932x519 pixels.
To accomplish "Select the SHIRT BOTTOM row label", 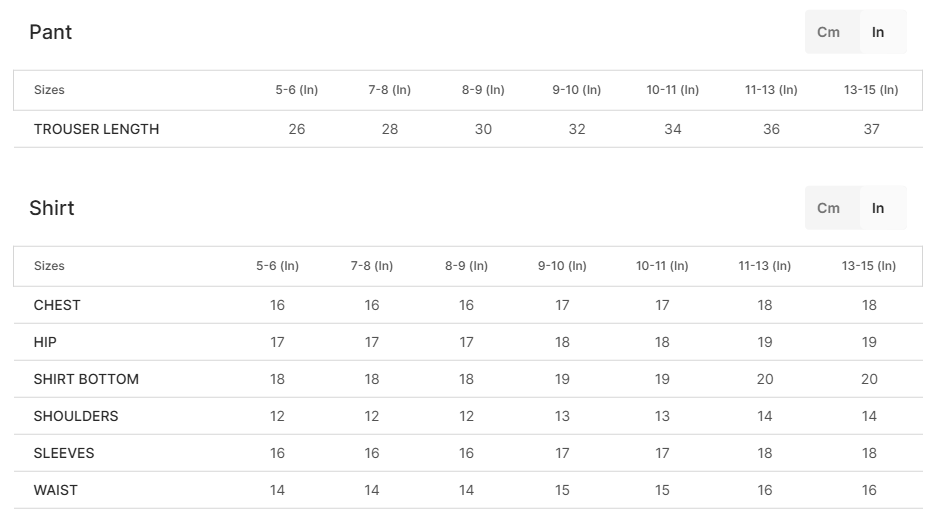I will (x=86, y=379).
